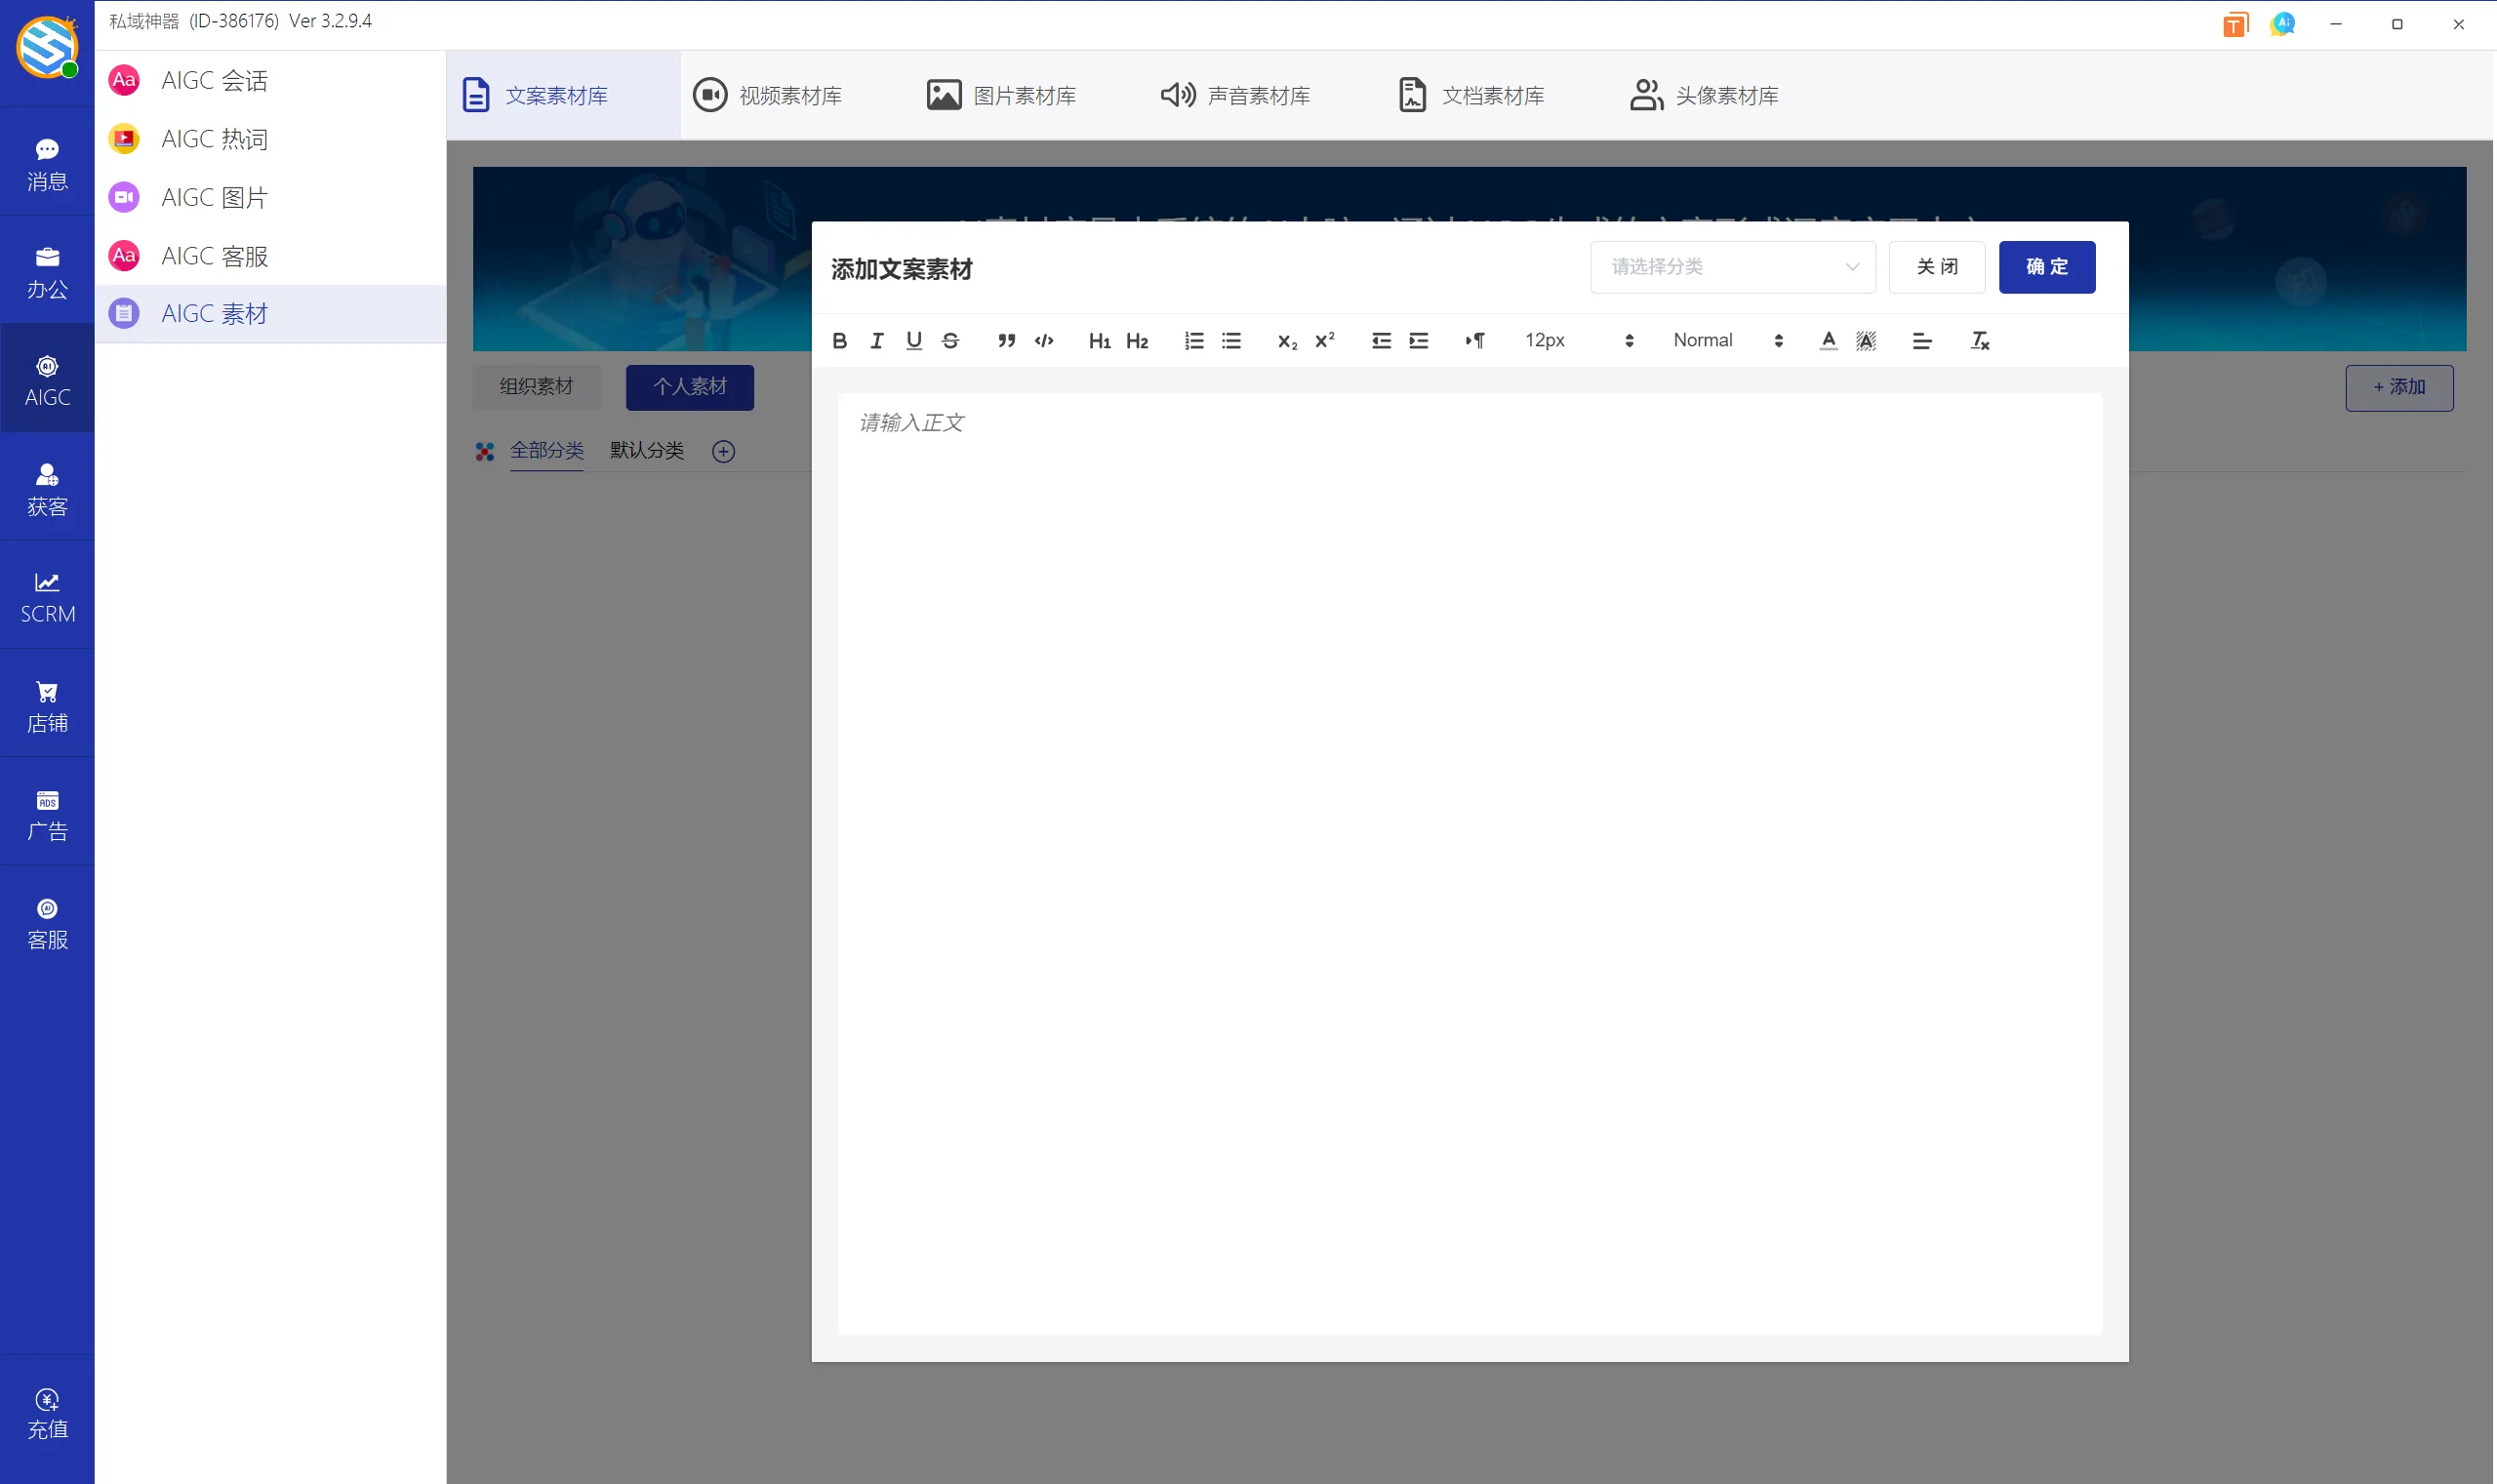Switch to 视频素材库 tab
This screenshot has width=2497, height=1484.
pyautogui.click(x=767, y=96)
